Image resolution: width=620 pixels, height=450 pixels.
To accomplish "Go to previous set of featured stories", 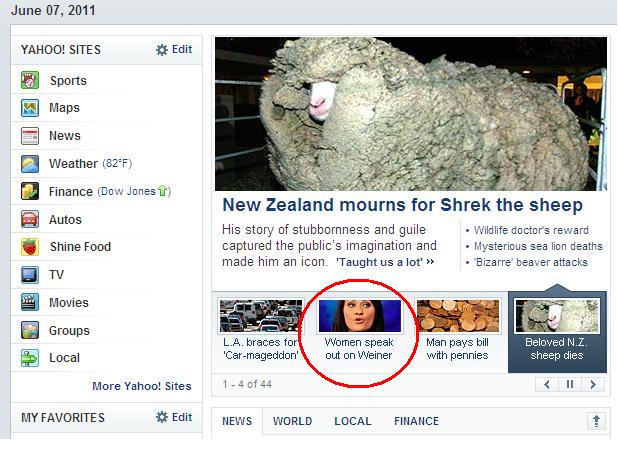I will pyautogui.click(x=547, y=384).
